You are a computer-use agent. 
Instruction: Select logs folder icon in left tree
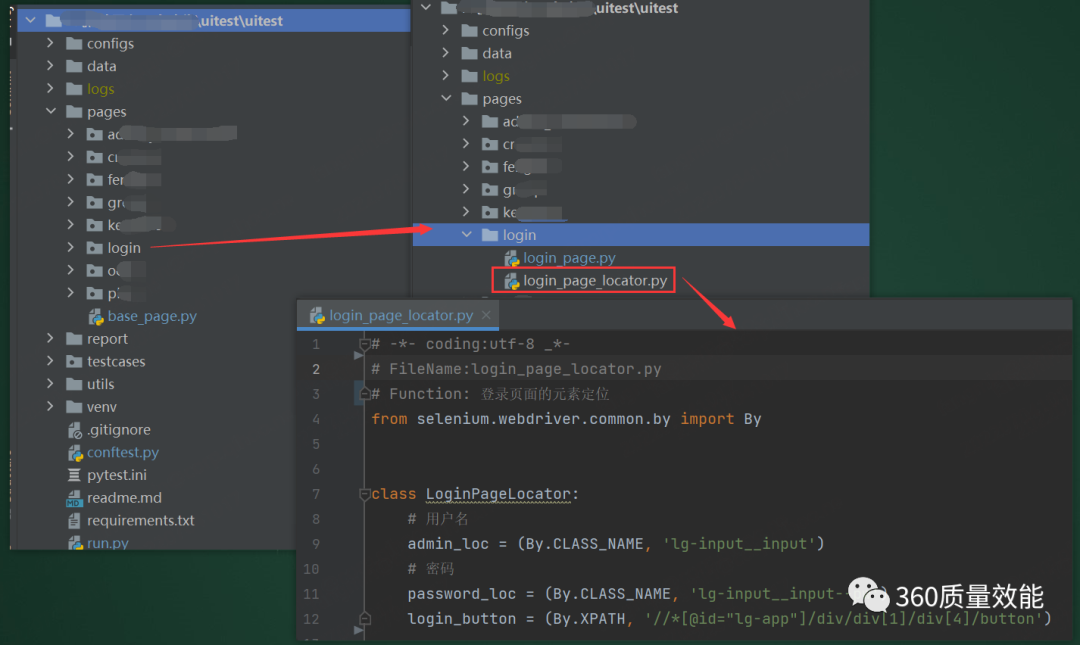(x=74, y=89)
